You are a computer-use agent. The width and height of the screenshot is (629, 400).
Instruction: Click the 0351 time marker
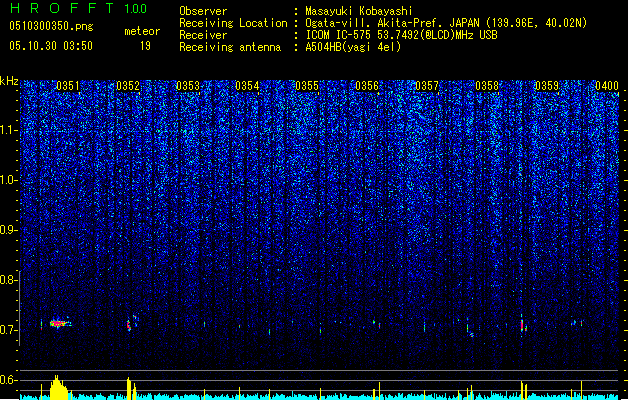68,86
